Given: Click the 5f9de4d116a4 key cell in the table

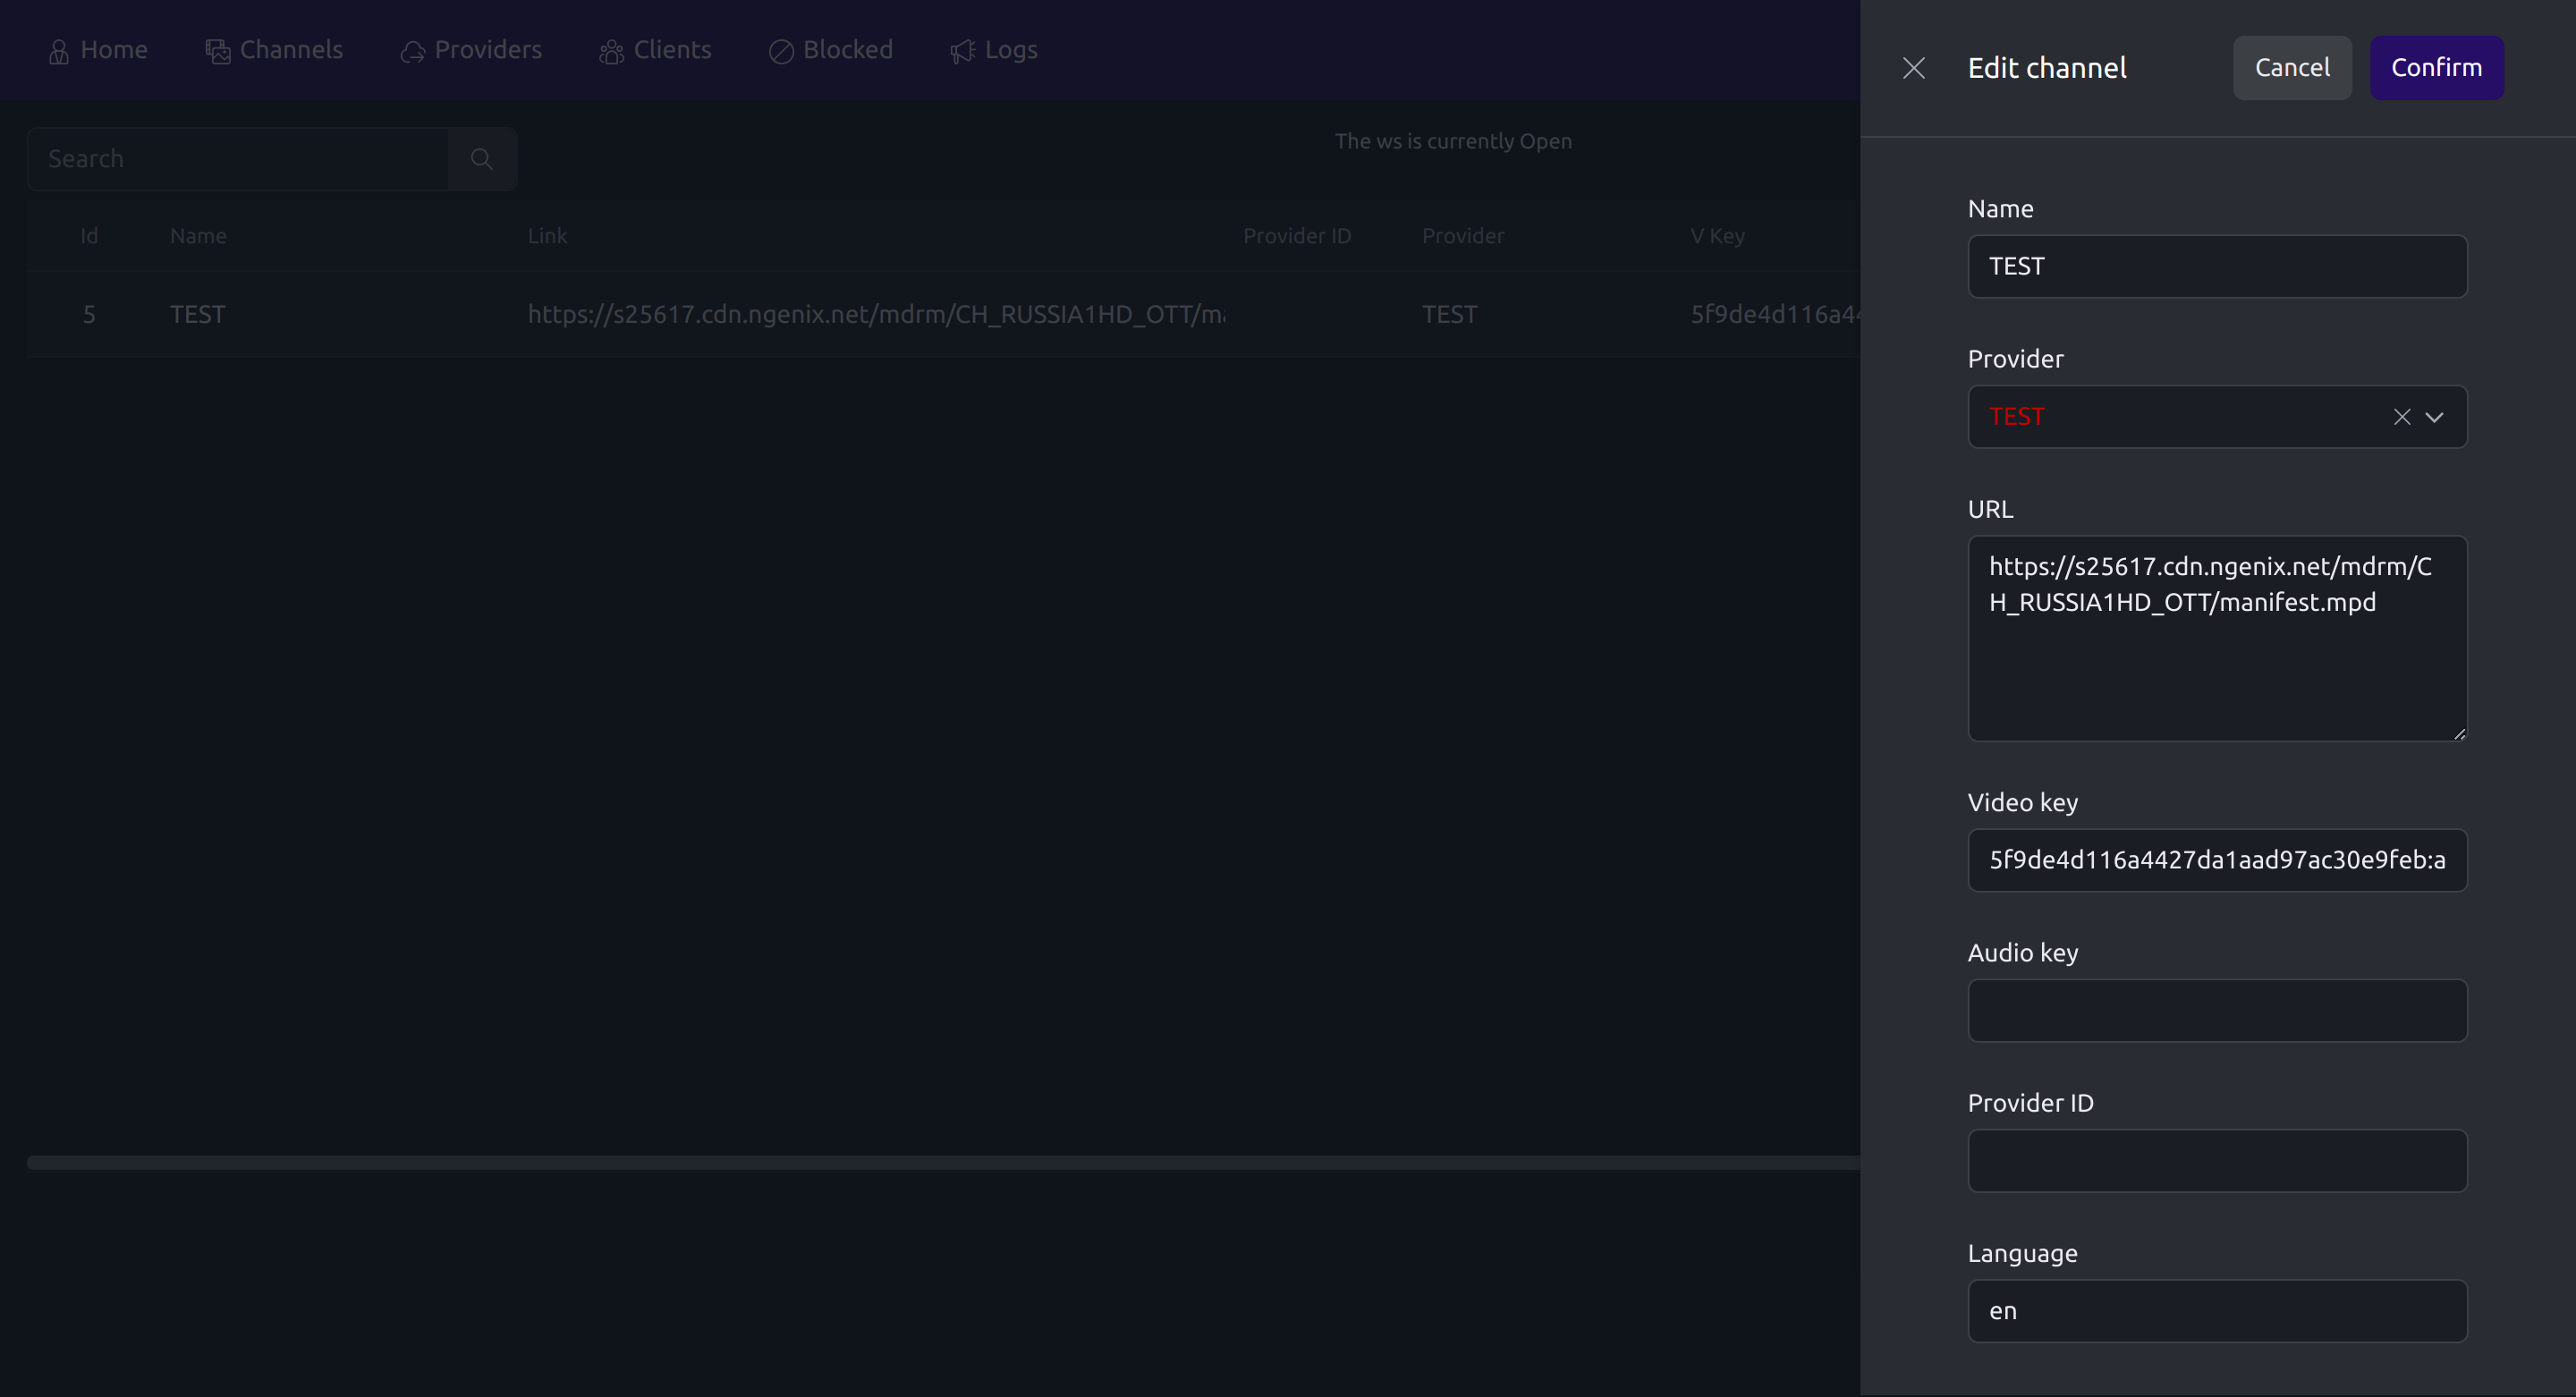Looking at the screenshot, I should point(1775,315).
